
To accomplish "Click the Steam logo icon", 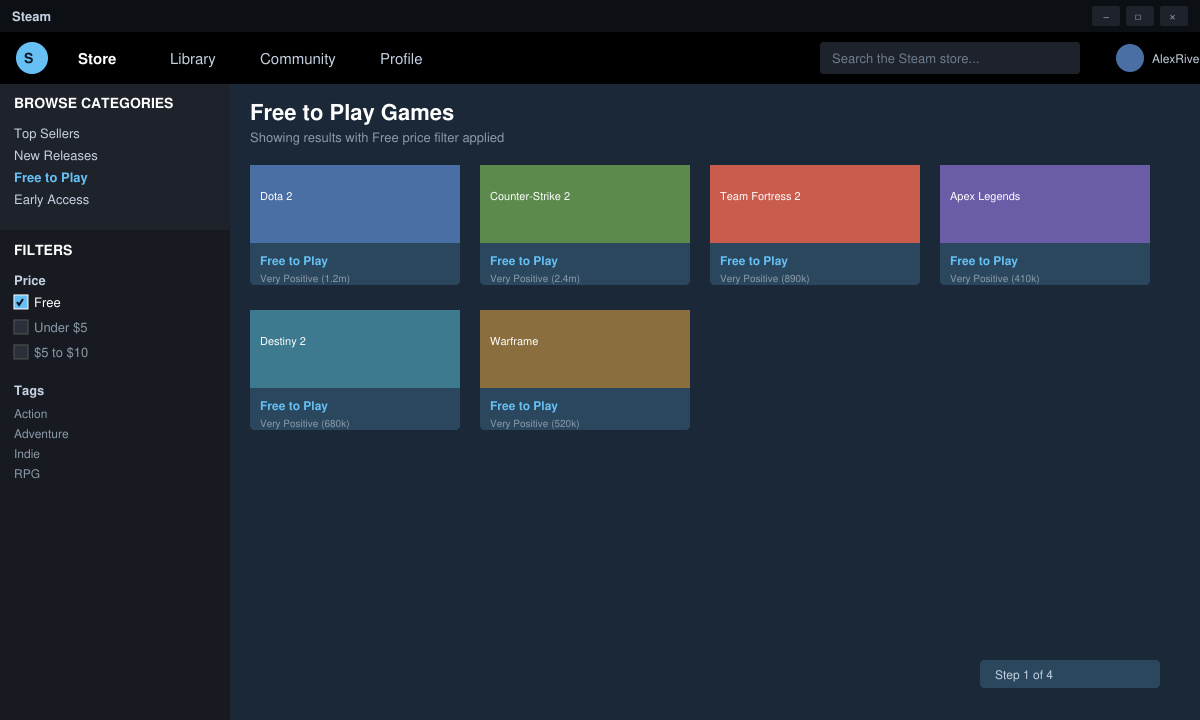I will pyautogui.click(x=32, y=58).
